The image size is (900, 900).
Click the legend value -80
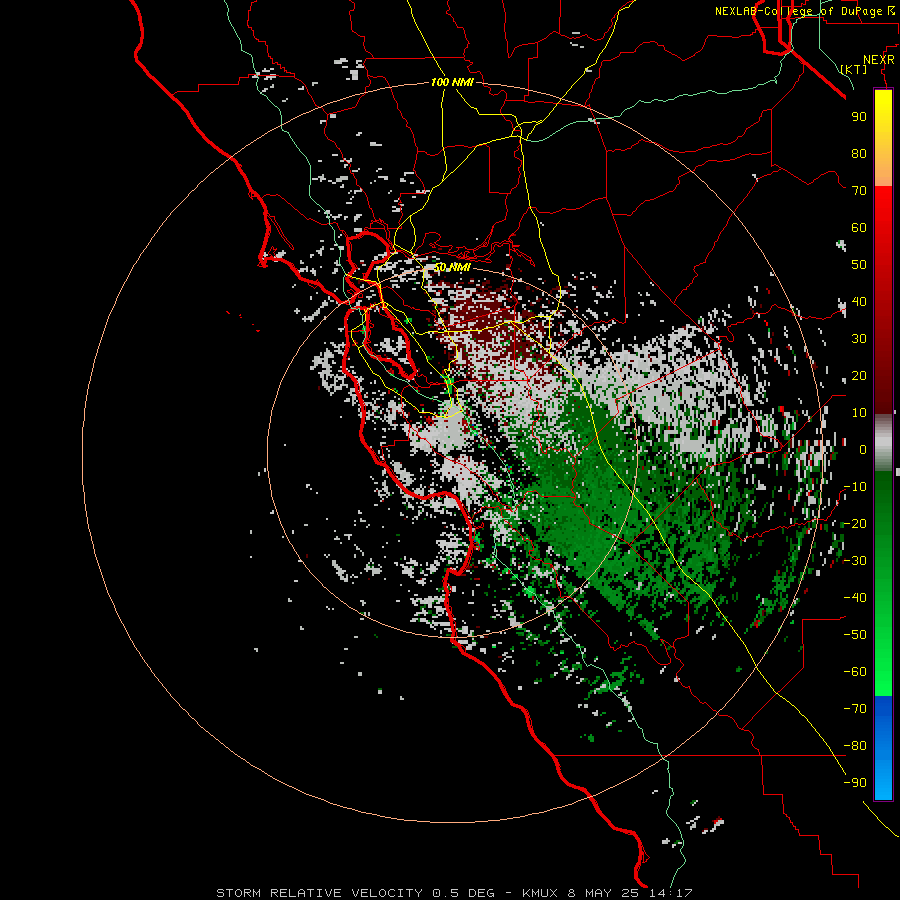pos(855,746)
